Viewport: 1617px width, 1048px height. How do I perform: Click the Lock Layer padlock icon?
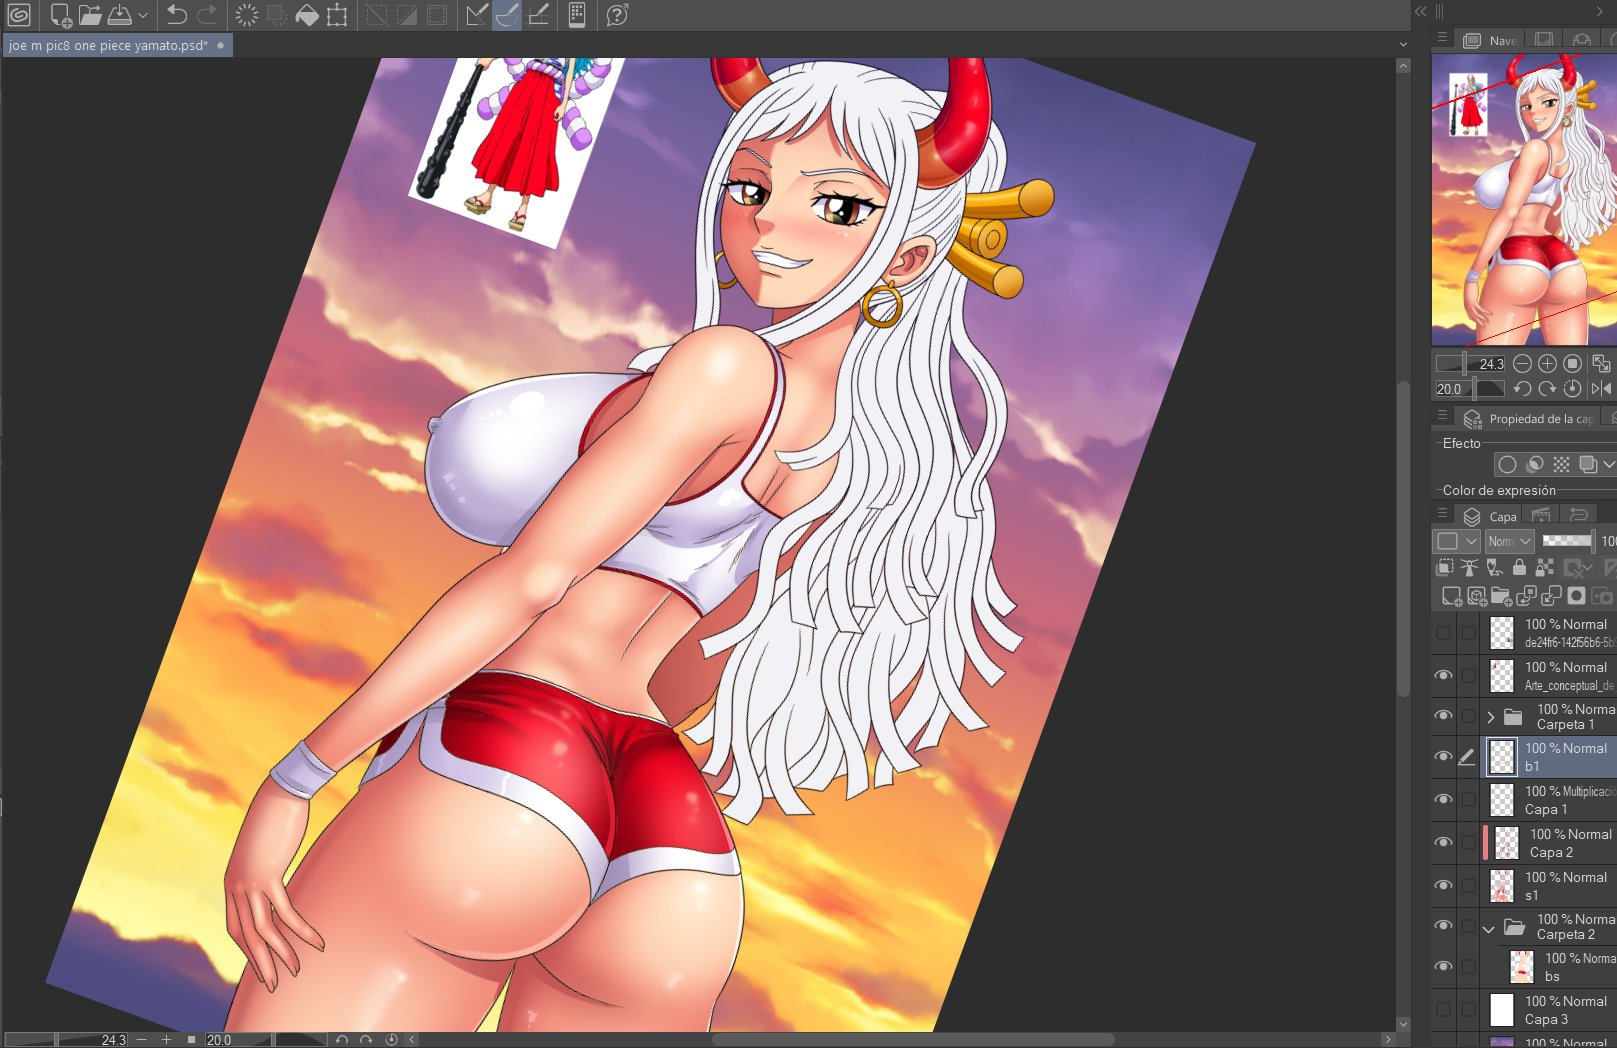coord(1519,568)
